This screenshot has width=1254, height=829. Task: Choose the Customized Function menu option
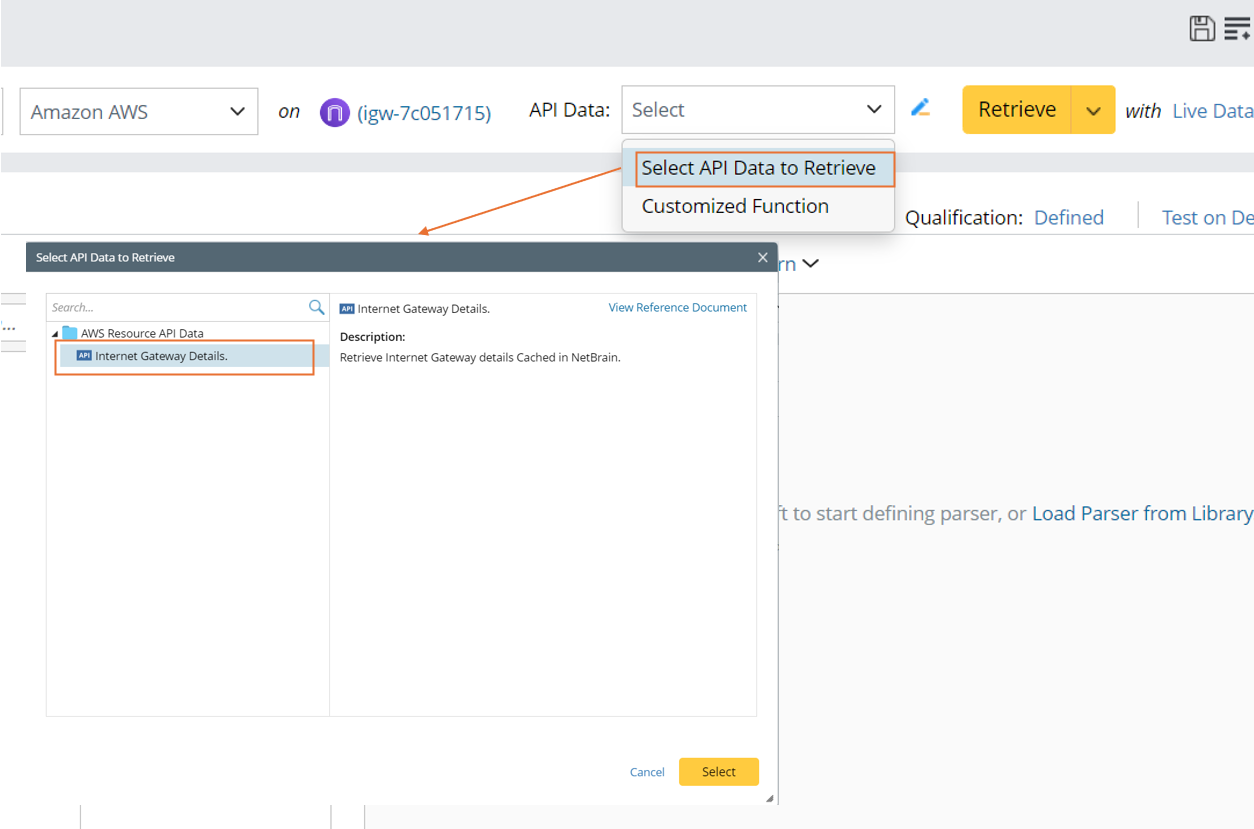735,206
